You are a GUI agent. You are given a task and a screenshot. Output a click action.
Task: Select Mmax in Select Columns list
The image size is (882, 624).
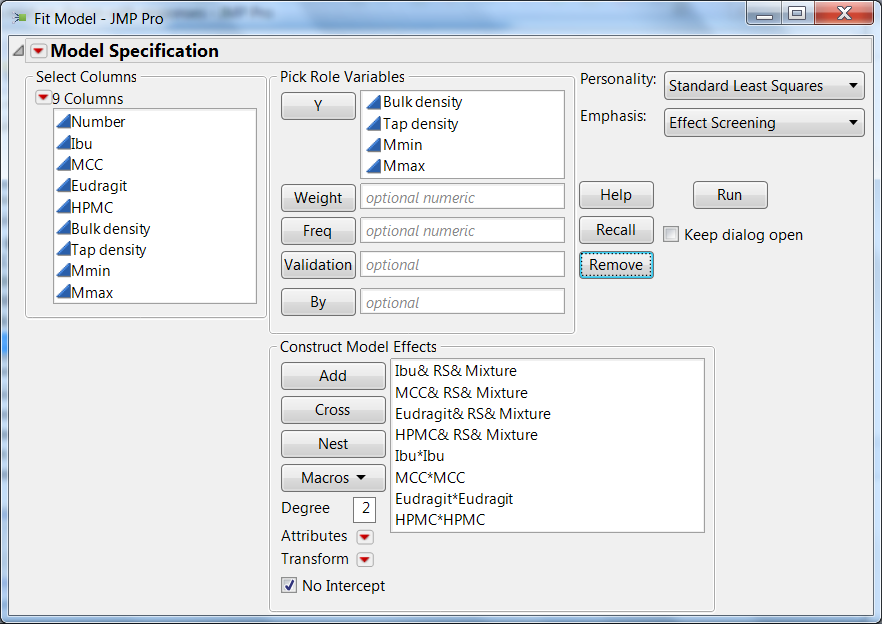click(x=155, y=293)
